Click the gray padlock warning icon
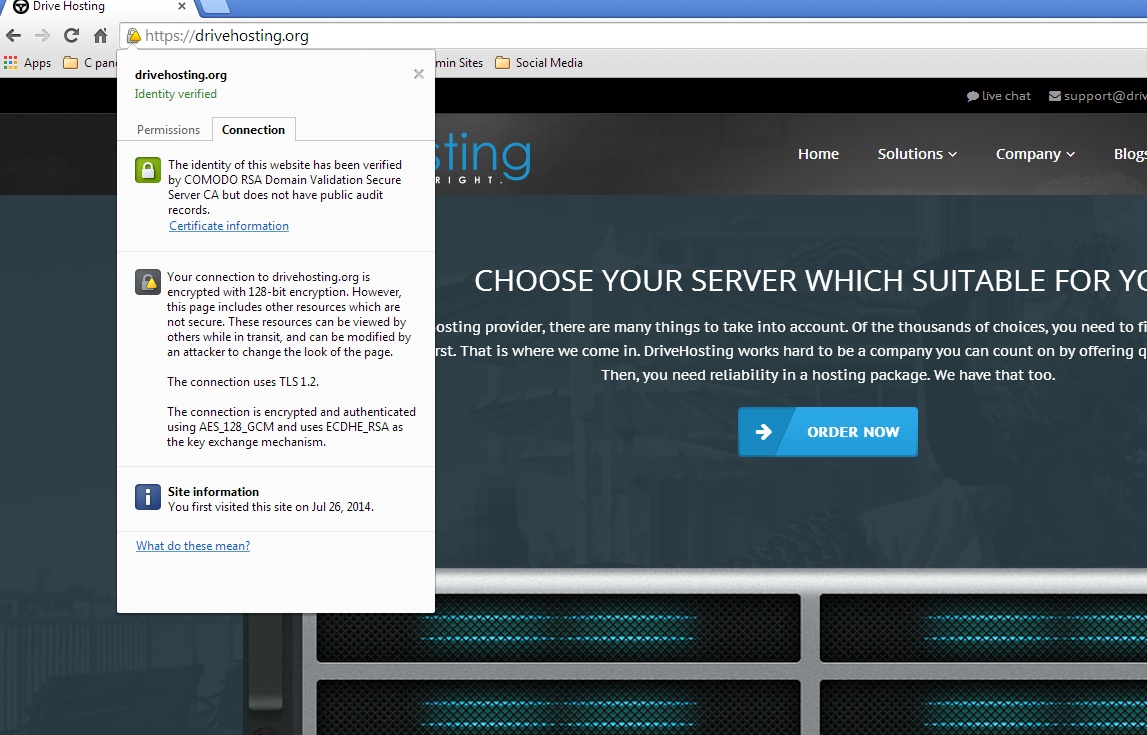This screenshot has width=1147, height=735. click(148, 282)
